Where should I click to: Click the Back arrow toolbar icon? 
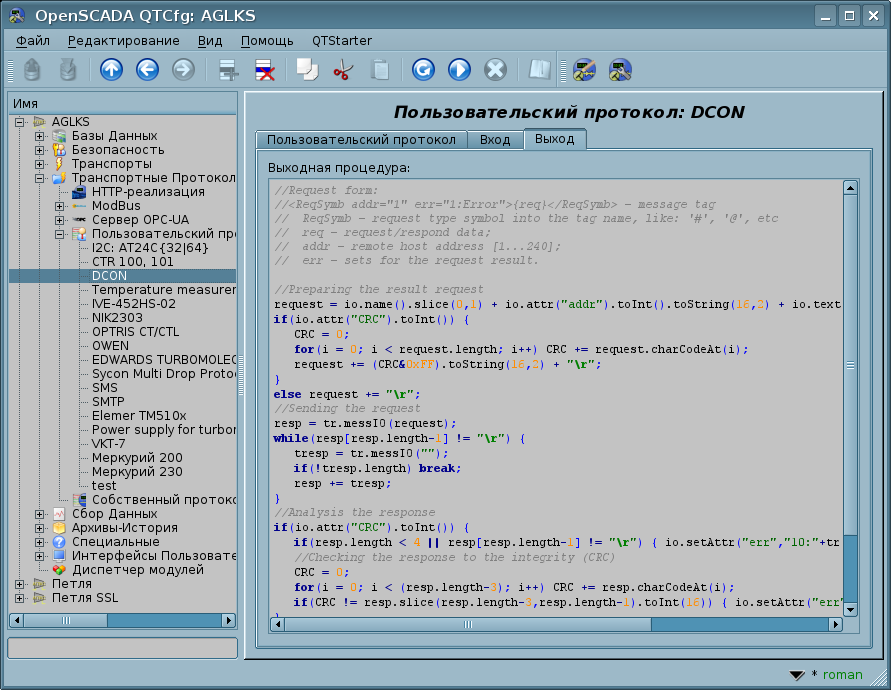click(x=147, y=69)
